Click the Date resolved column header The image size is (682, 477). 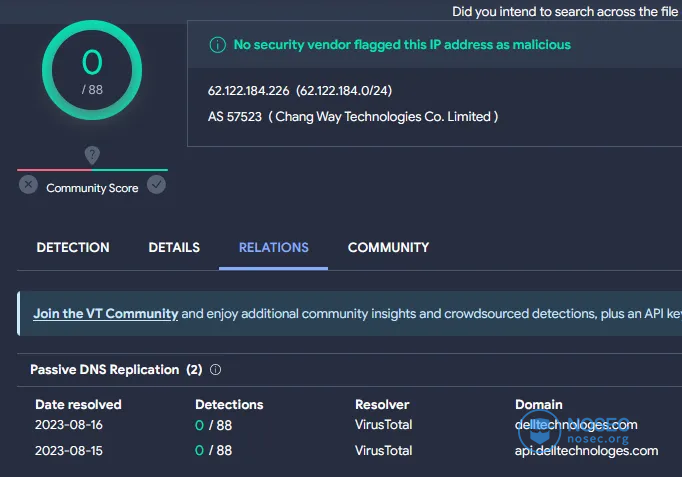click(78, 405)
